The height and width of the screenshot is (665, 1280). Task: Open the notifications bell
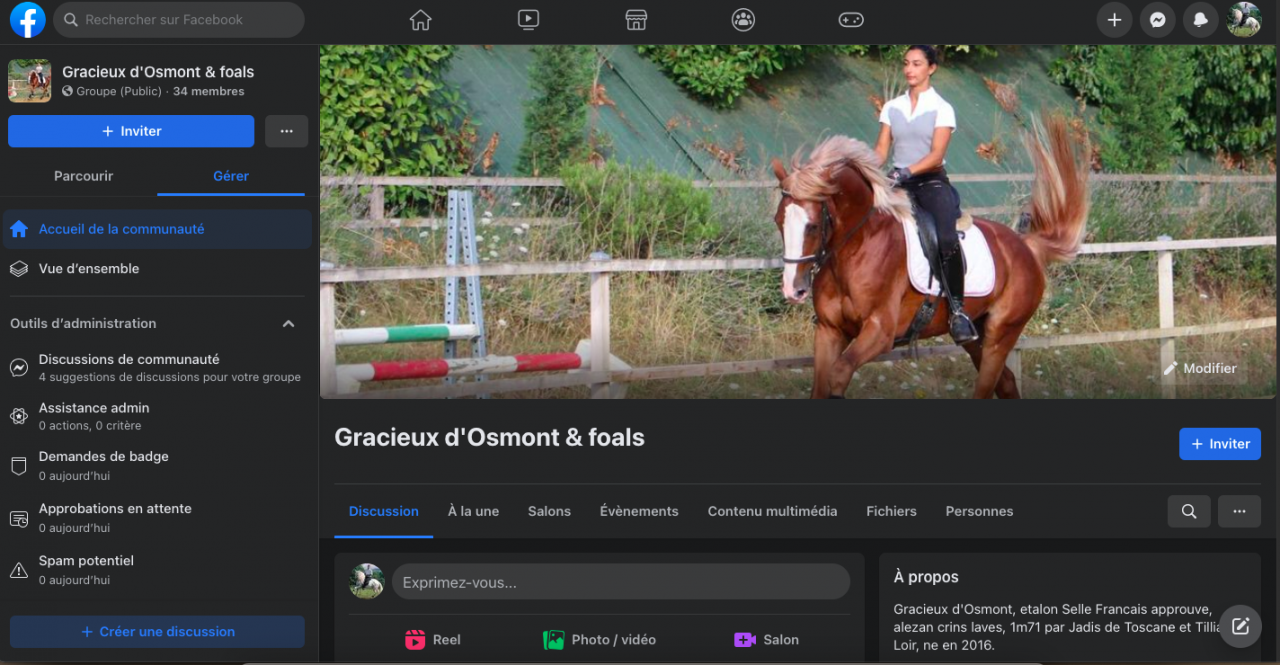point(1200,20)
